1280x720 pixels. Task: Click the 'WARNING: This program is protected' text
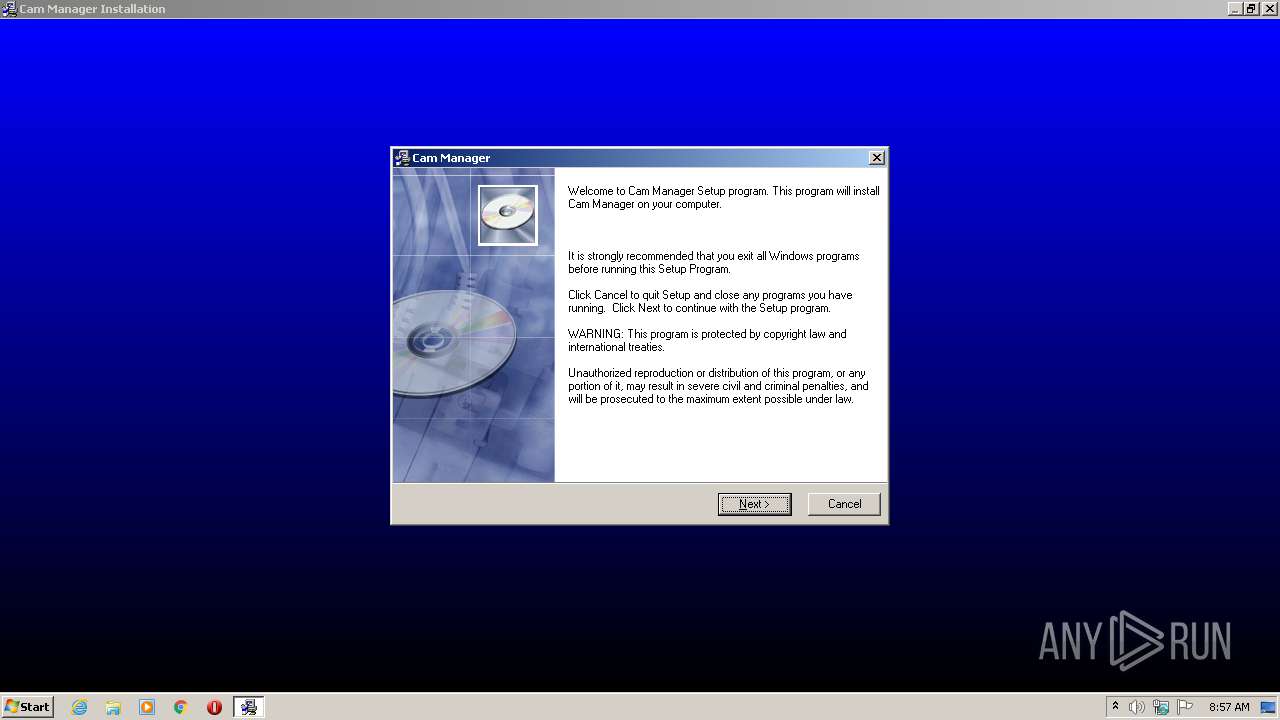[707, 340]
